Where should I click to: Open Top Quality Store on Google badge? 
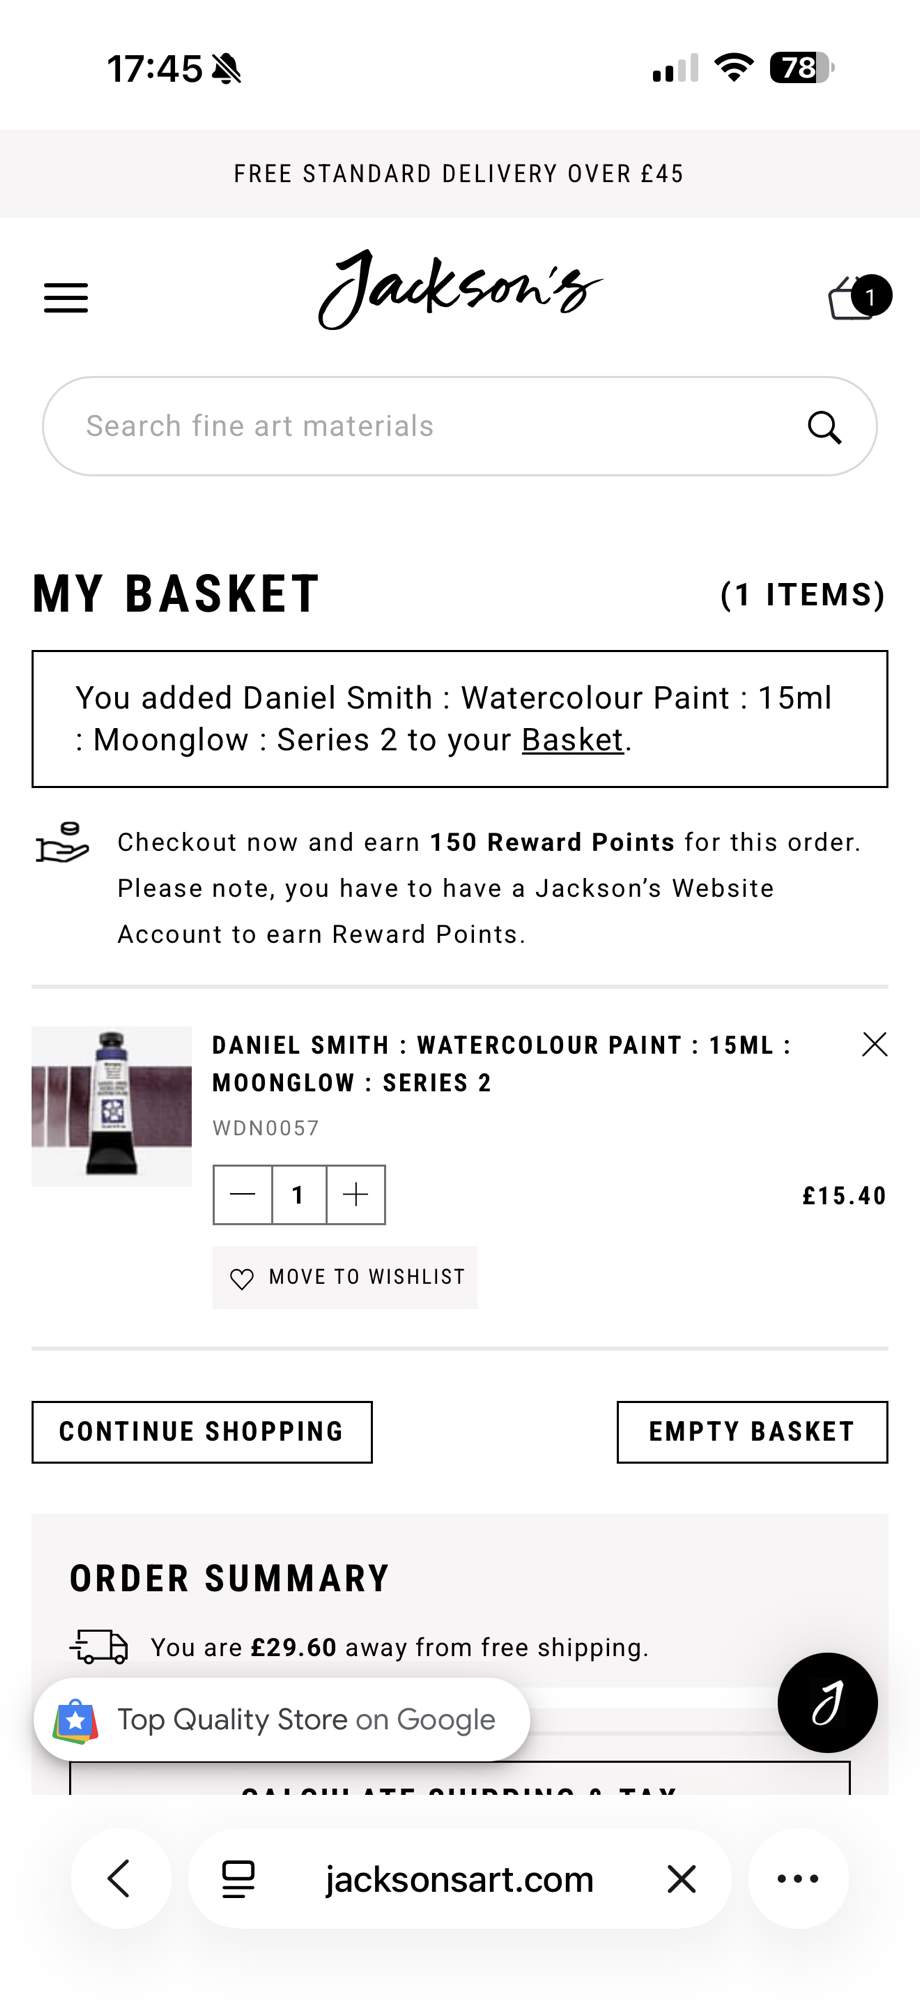tap(282, 1720)
